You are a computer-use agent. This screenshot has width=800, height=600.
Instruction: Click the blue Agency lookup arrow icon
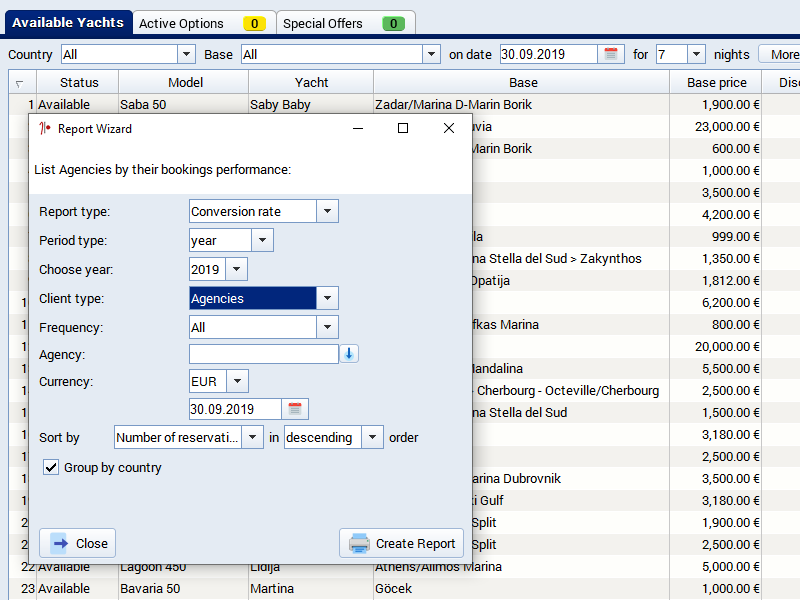[x=349, y=354]
